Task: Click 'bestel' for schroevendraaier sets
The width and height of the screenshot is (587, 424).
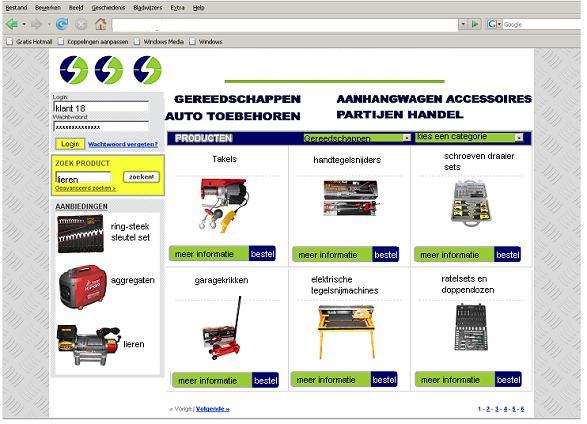Action: (x=507, y=254)
